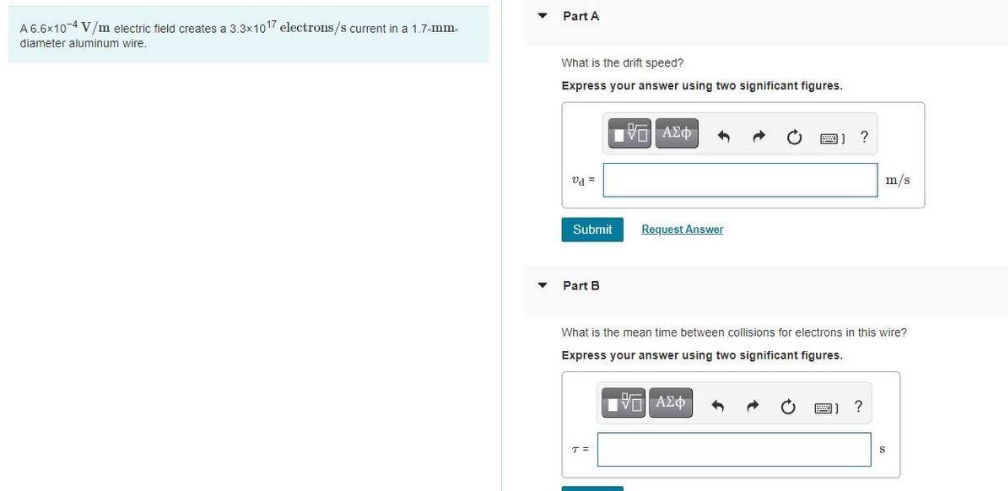
Task: Click undo arrow in Part A toolbar
Action: click(724, 137)
